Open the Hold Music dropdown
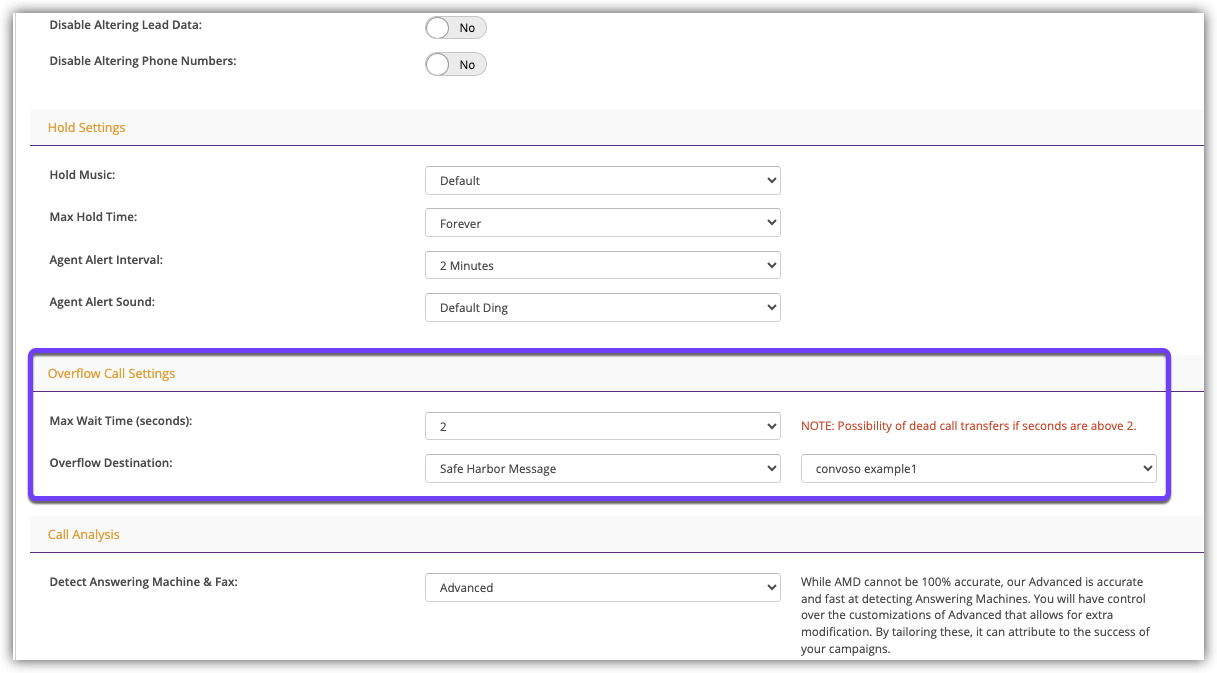Viewport: 1217px width, 673px height. pos(602,181)
